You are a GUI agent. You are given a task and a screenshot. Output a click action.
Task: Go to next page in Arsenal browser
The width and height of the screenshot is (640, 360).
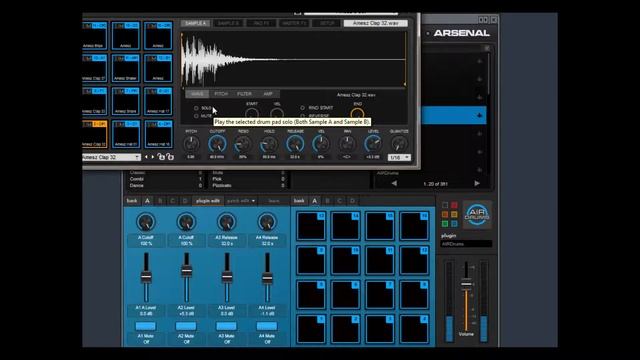[x=477, y=184]
